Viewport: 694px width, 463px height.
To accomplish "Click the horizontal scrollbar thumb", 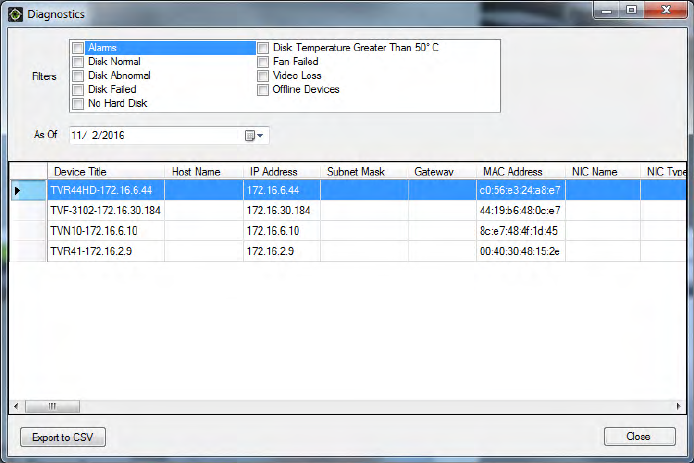I will click(x=52, y=406).
